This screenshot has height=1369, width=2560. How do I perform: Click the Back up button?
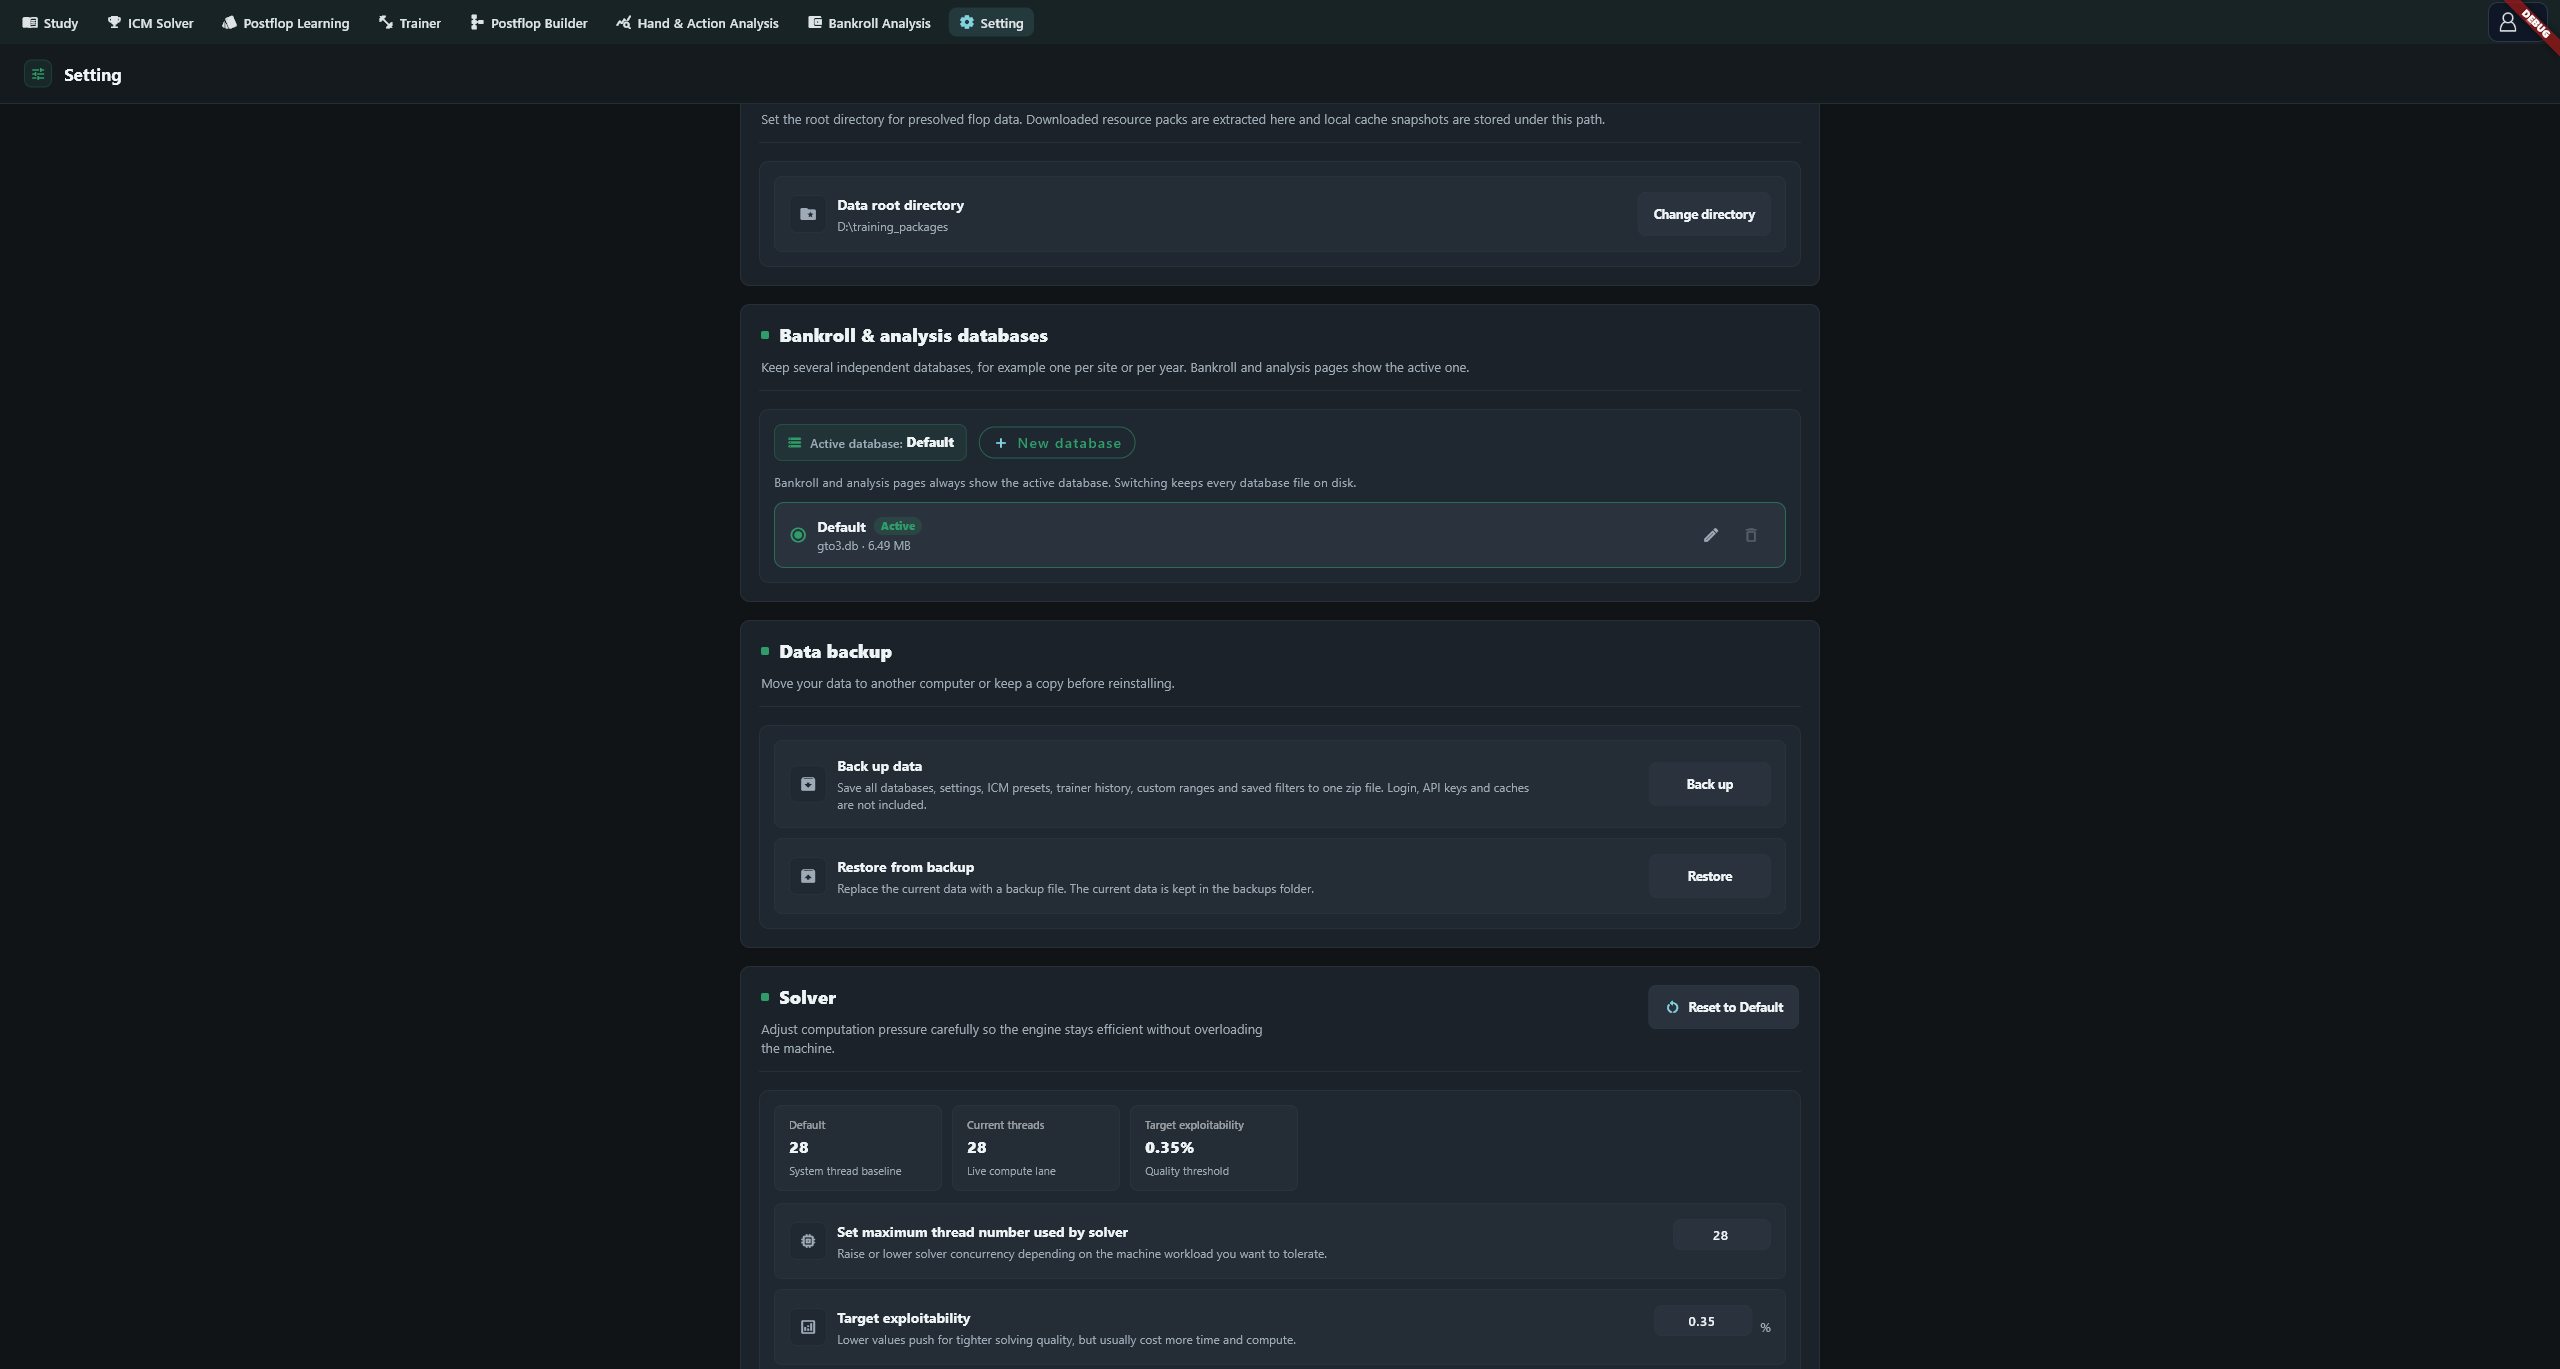(x=1710, y=784)
